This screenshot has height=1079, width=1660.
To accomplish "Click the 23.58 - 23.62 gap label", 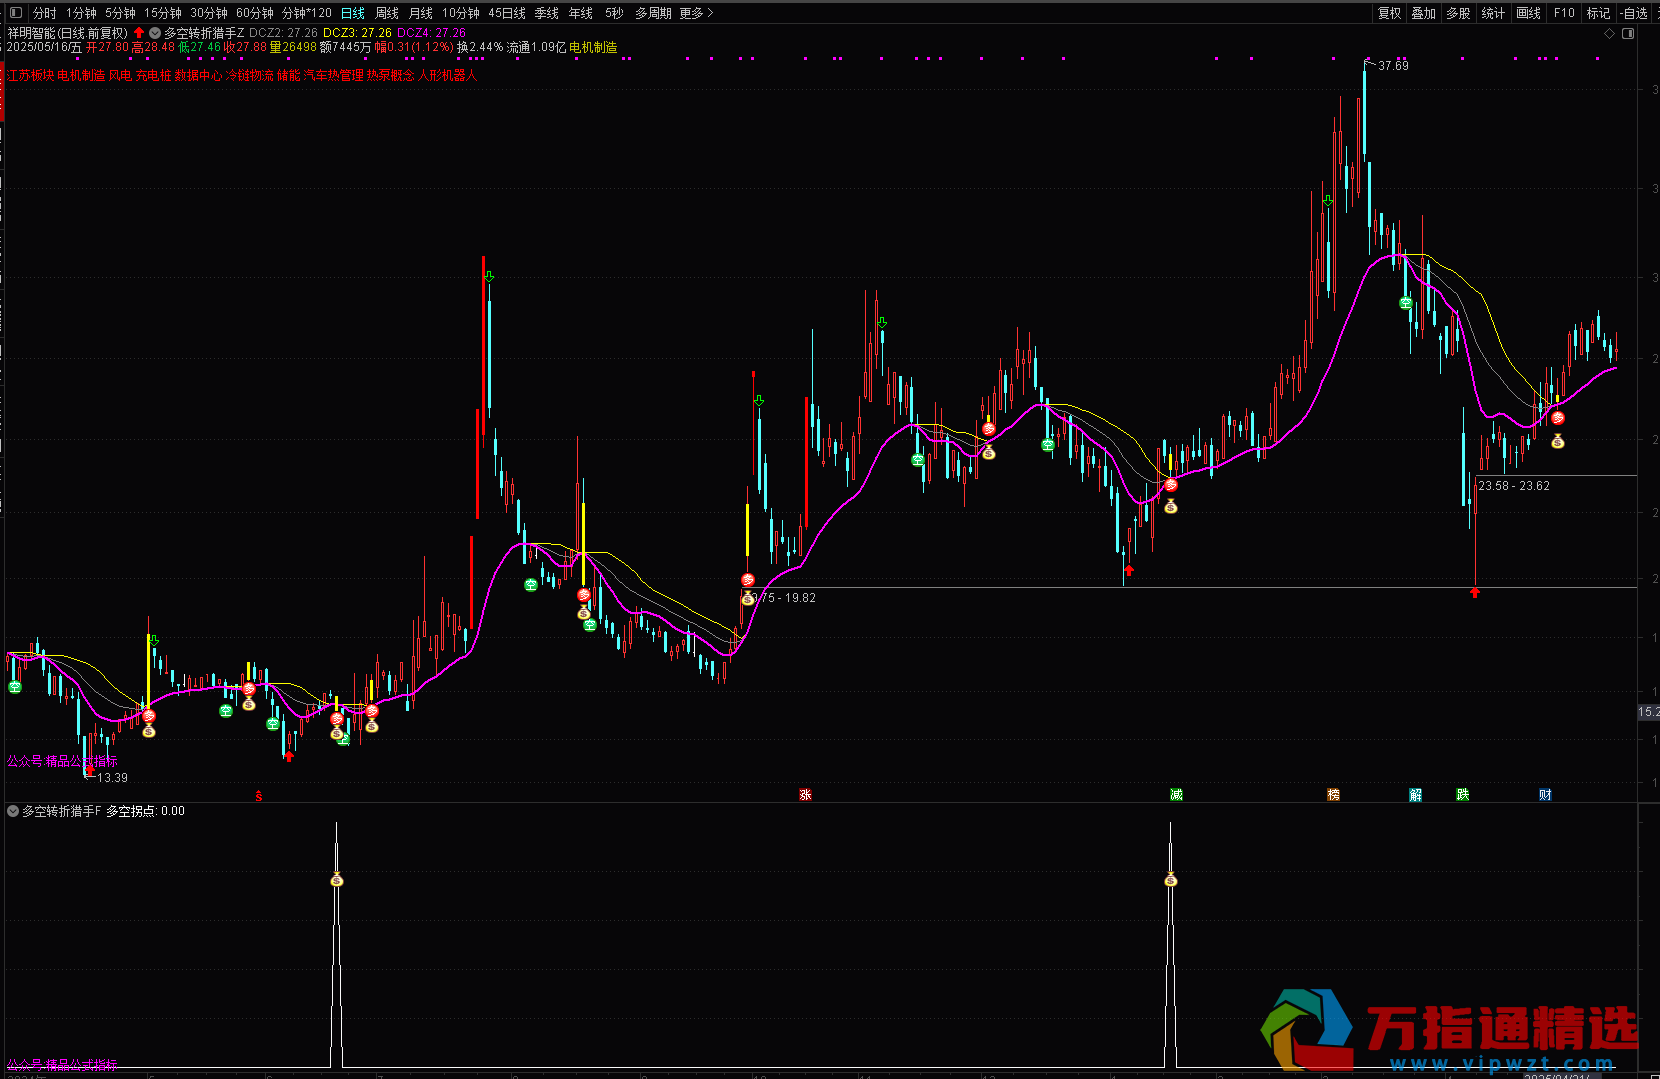I will [x=1514, y=486].
